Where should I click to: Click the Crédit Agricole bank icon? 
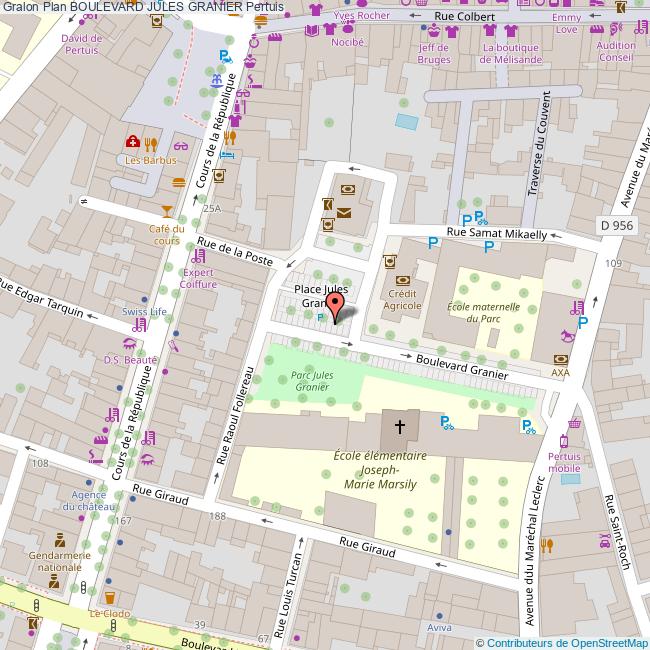[x=403, y=282]
